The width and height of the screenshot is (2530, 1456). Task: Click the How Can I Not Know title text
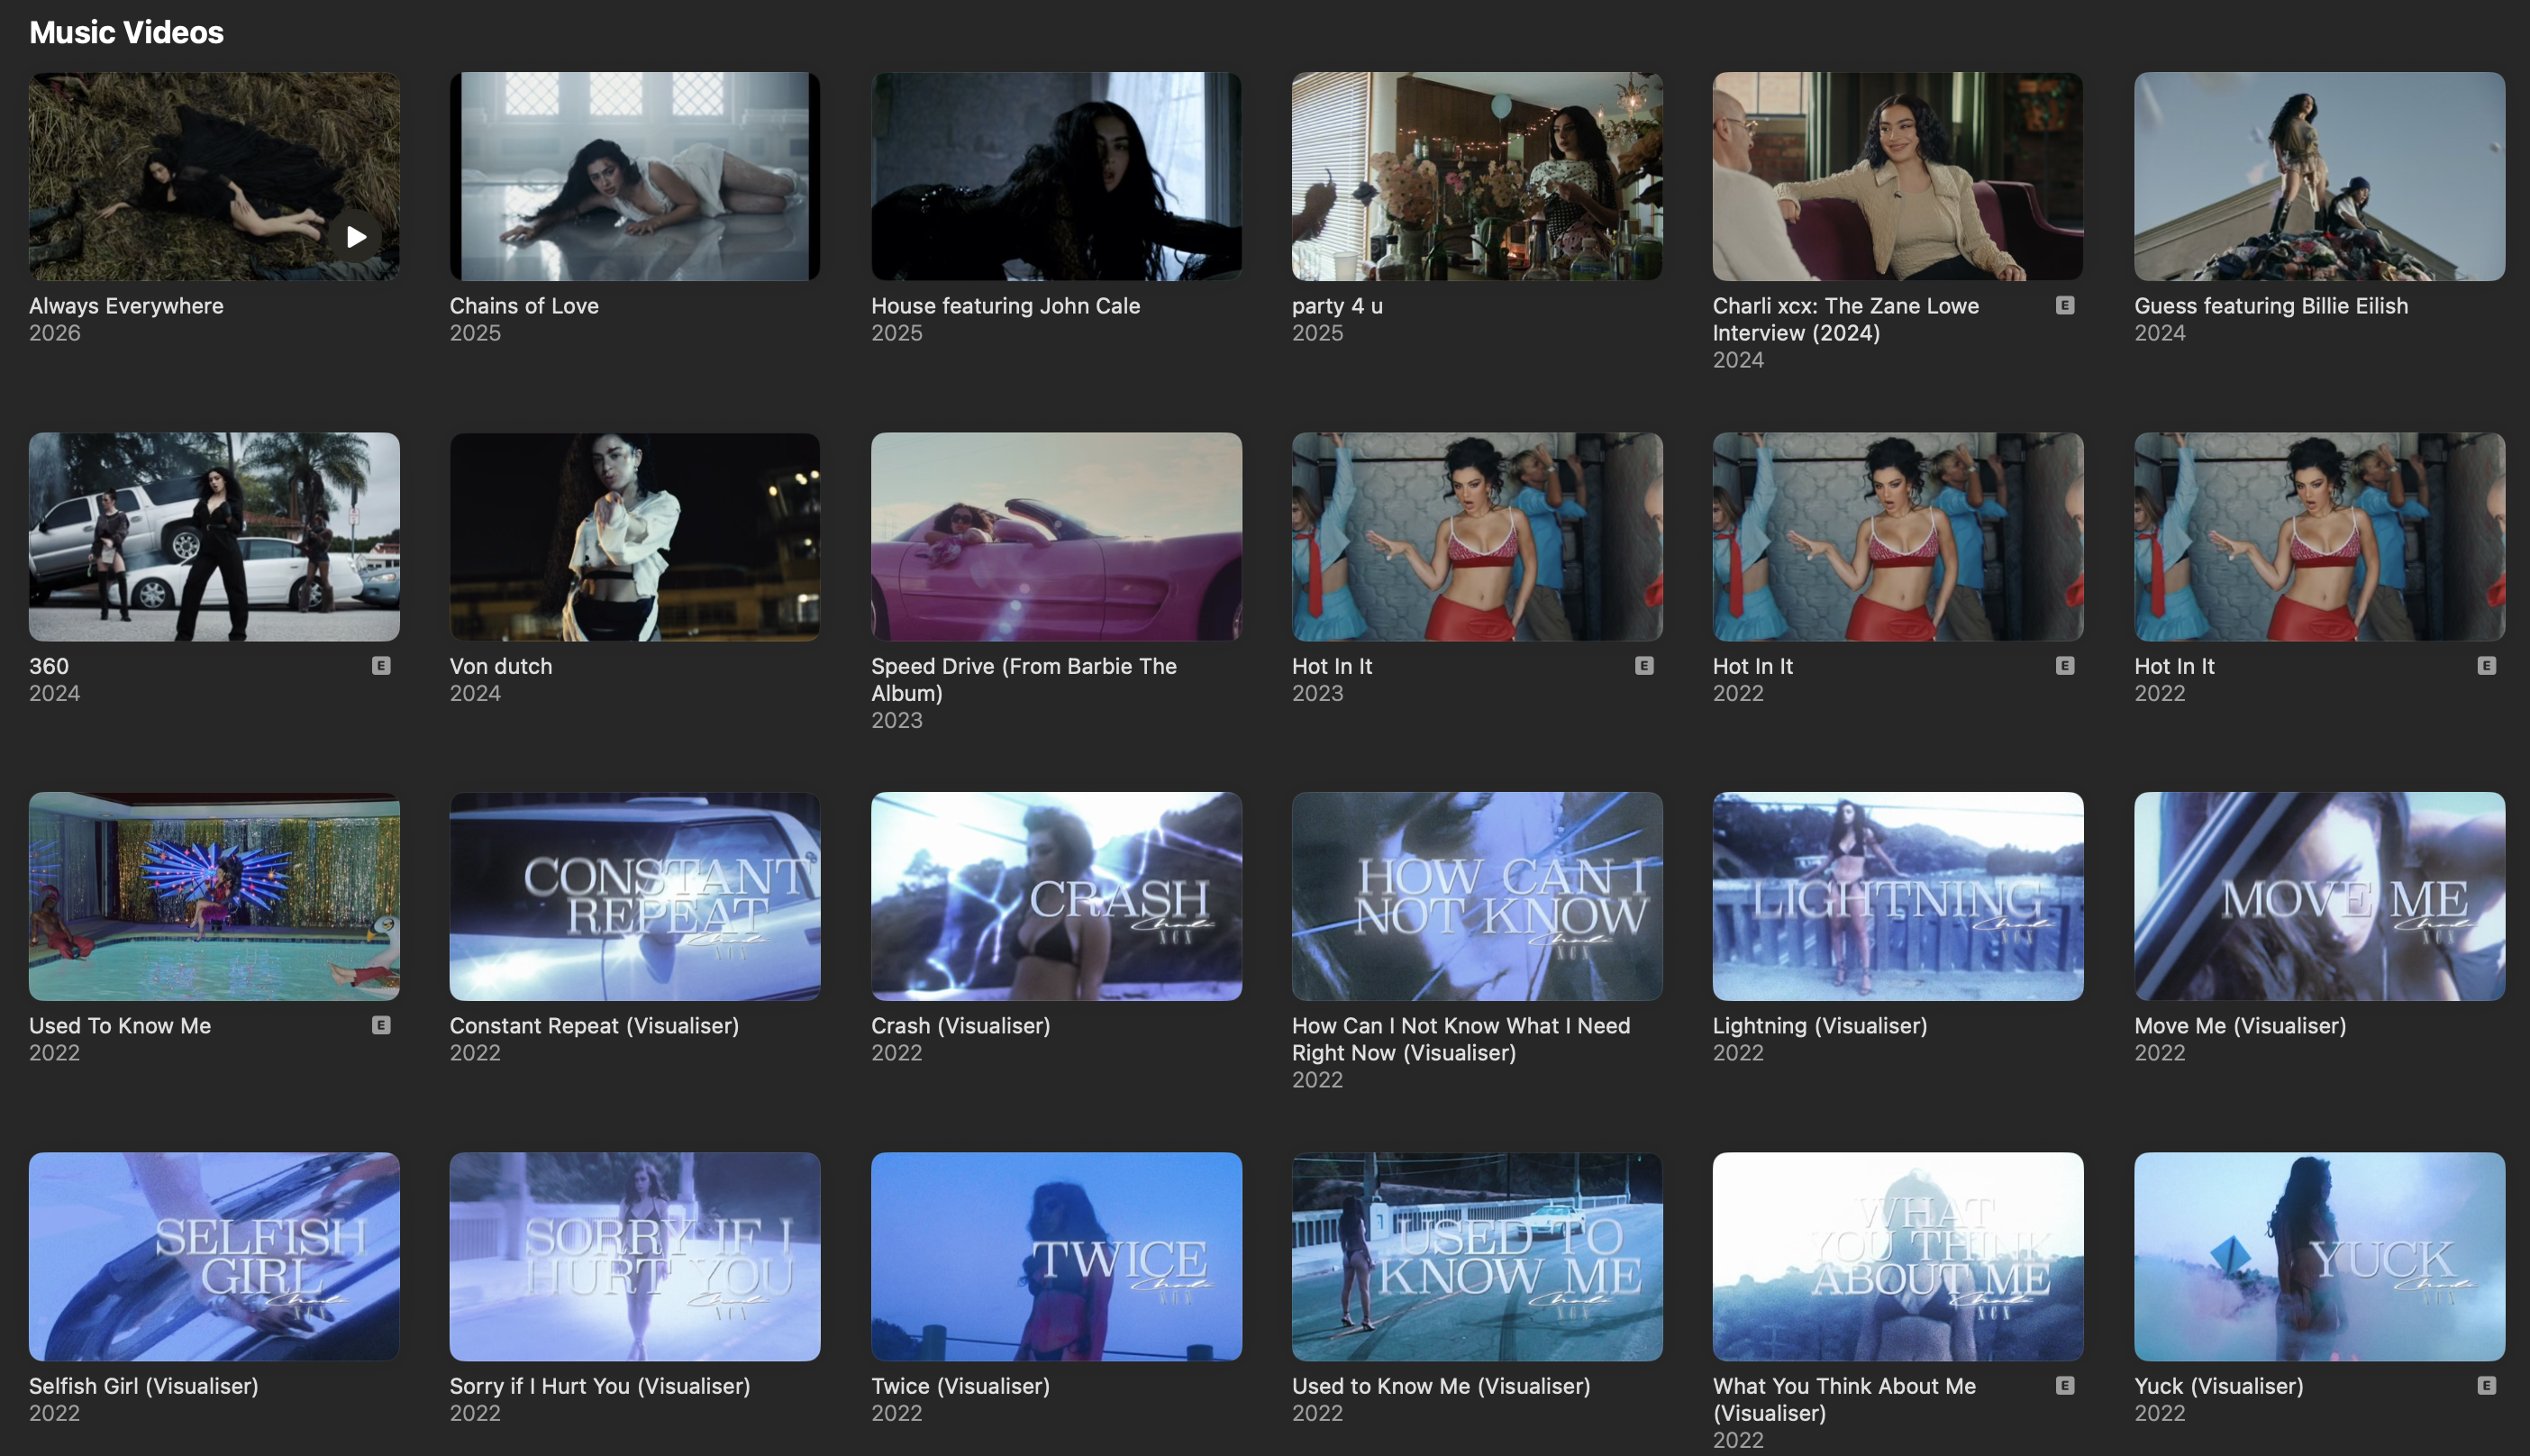click(1461, 1039)
